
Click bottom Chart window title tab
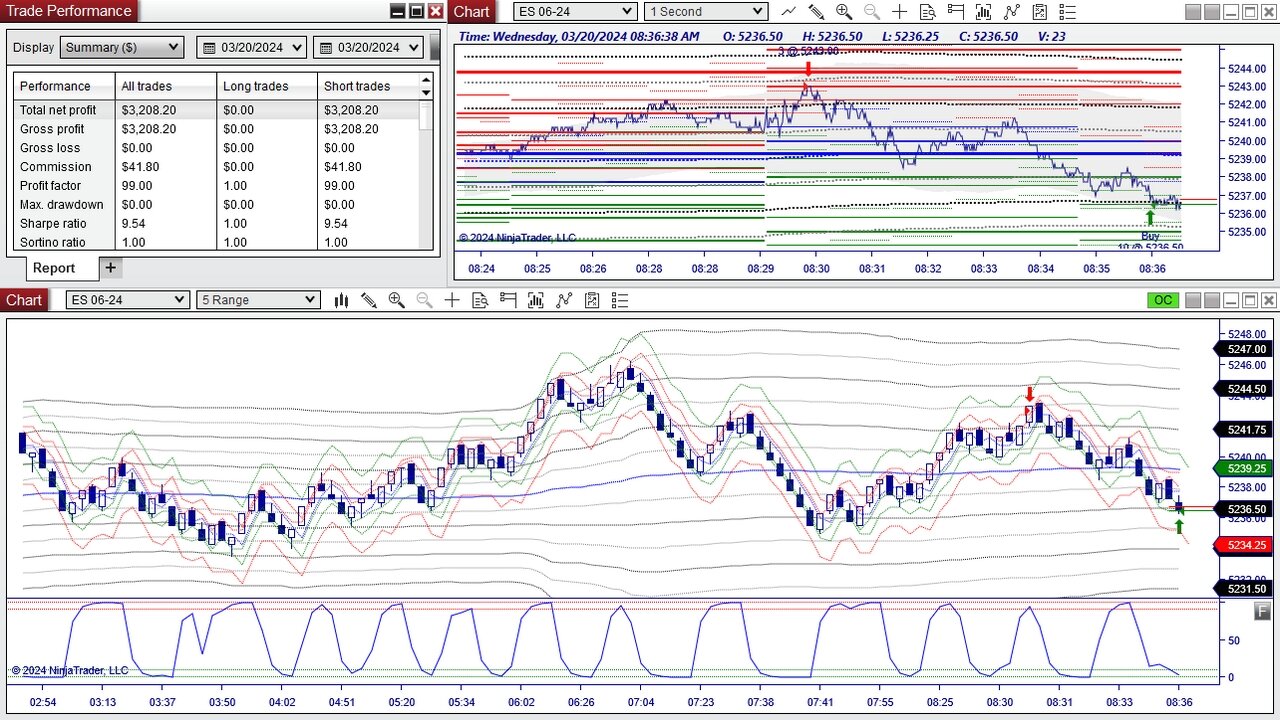(x=24, y=300)
